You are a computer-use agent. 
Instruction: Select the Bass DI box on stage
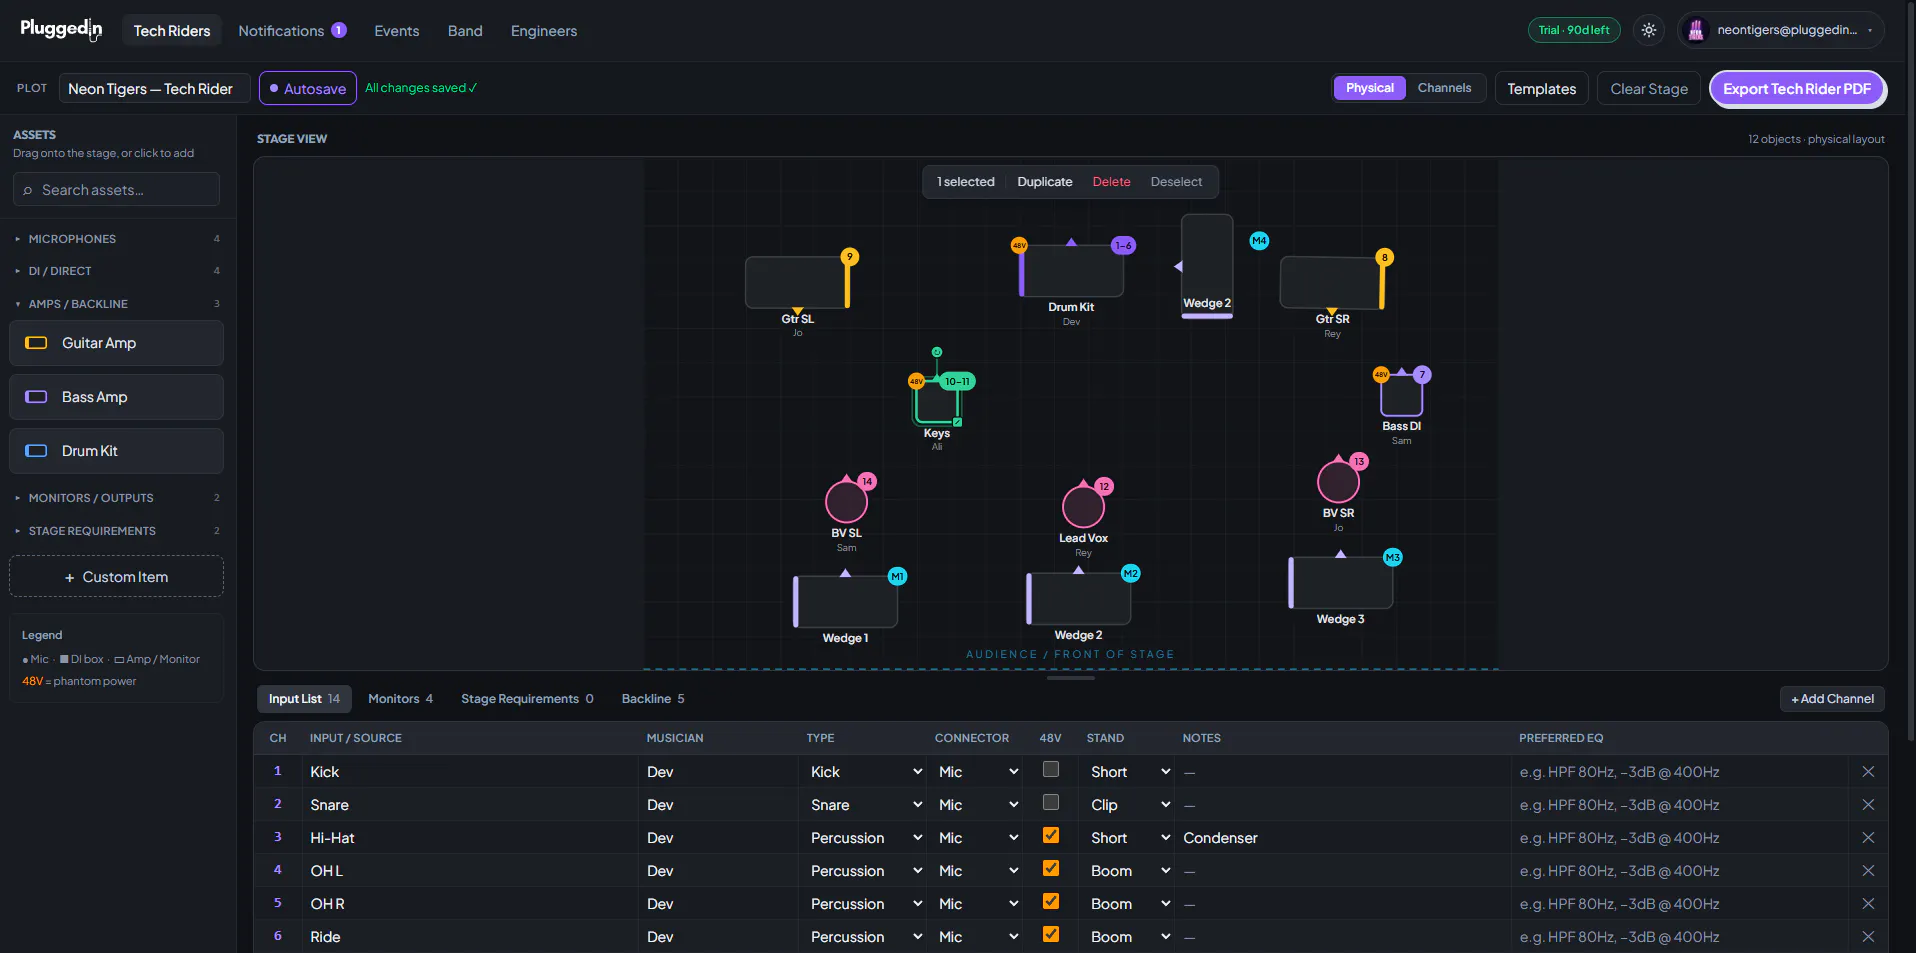tap(1401, 396)
